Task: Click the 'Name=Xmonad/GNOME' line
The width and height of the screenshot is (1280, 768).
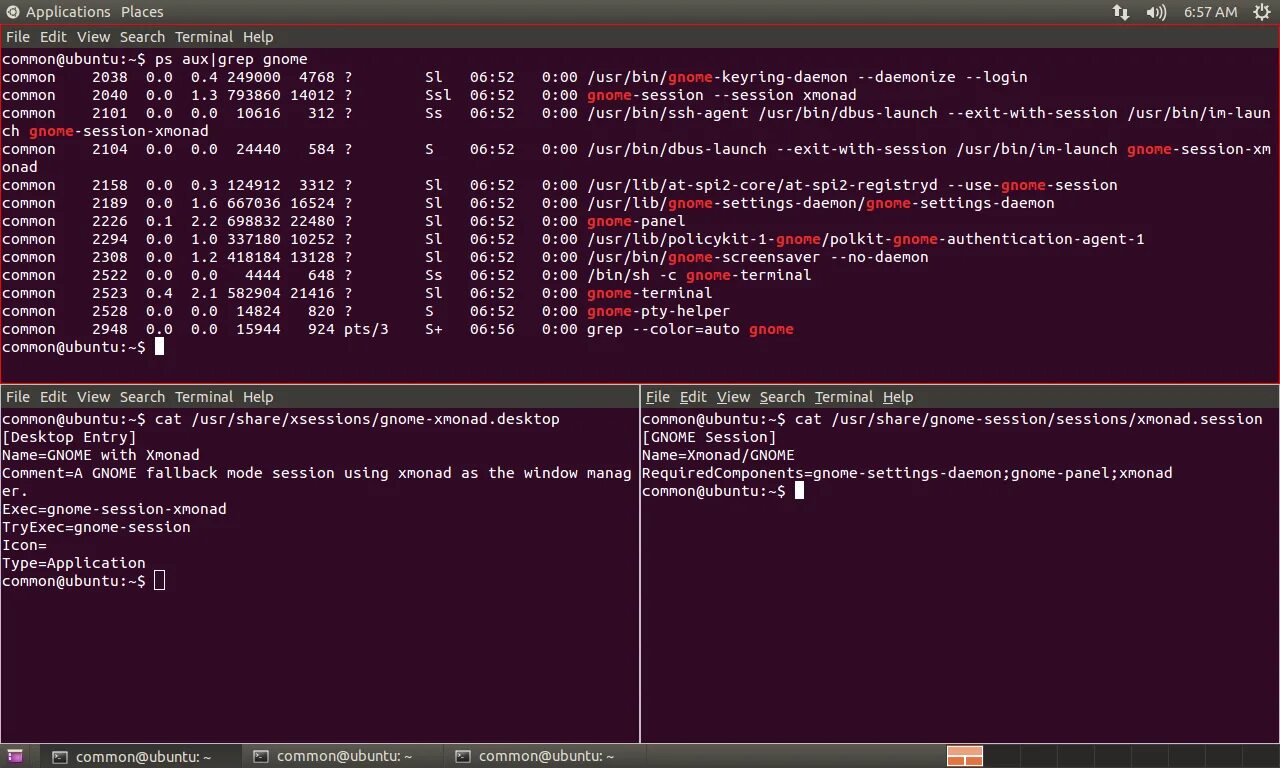Action: click(x=718, y=455)
